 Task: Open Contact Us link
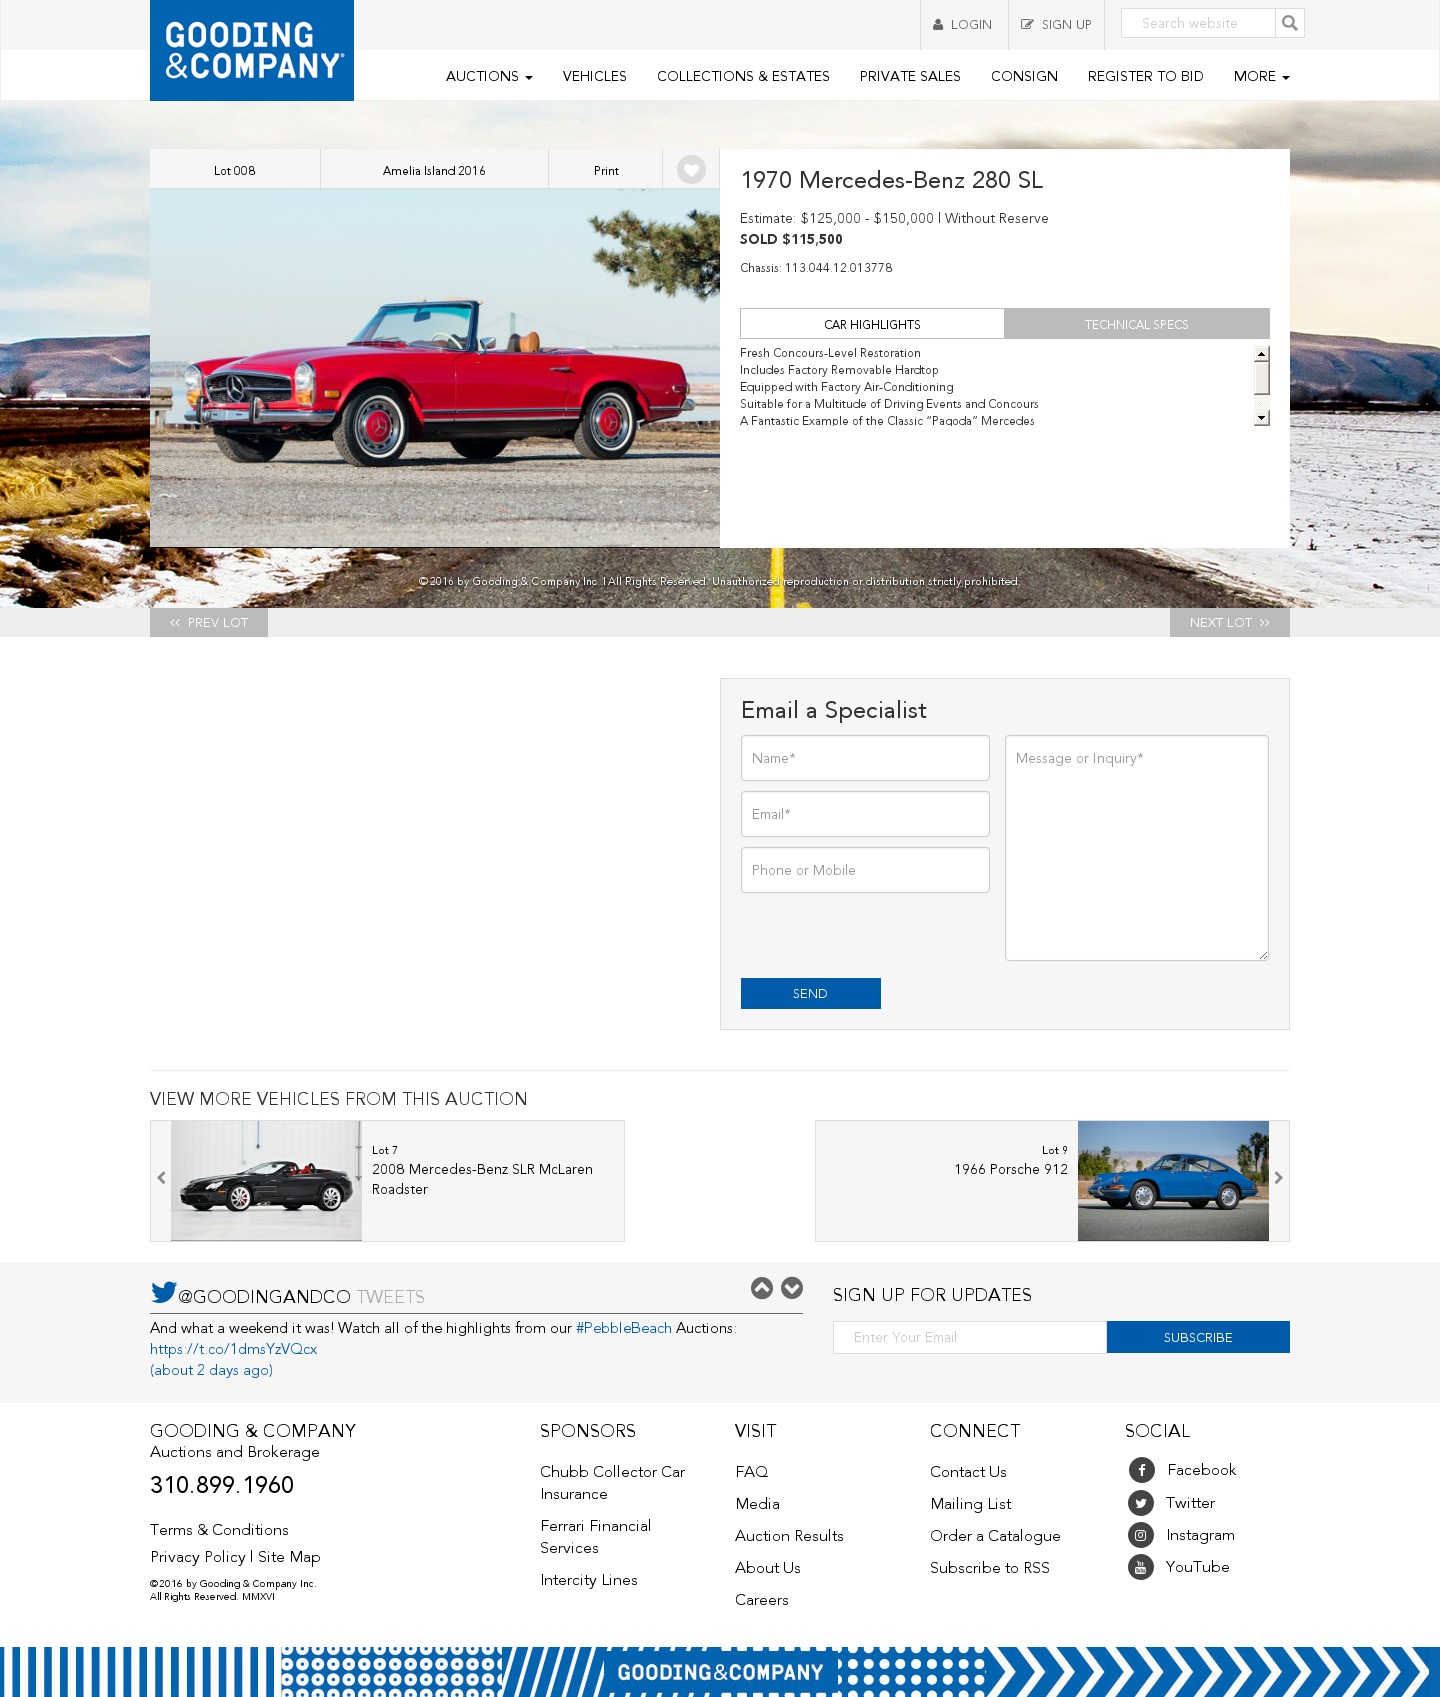[x=968, y=1472]
